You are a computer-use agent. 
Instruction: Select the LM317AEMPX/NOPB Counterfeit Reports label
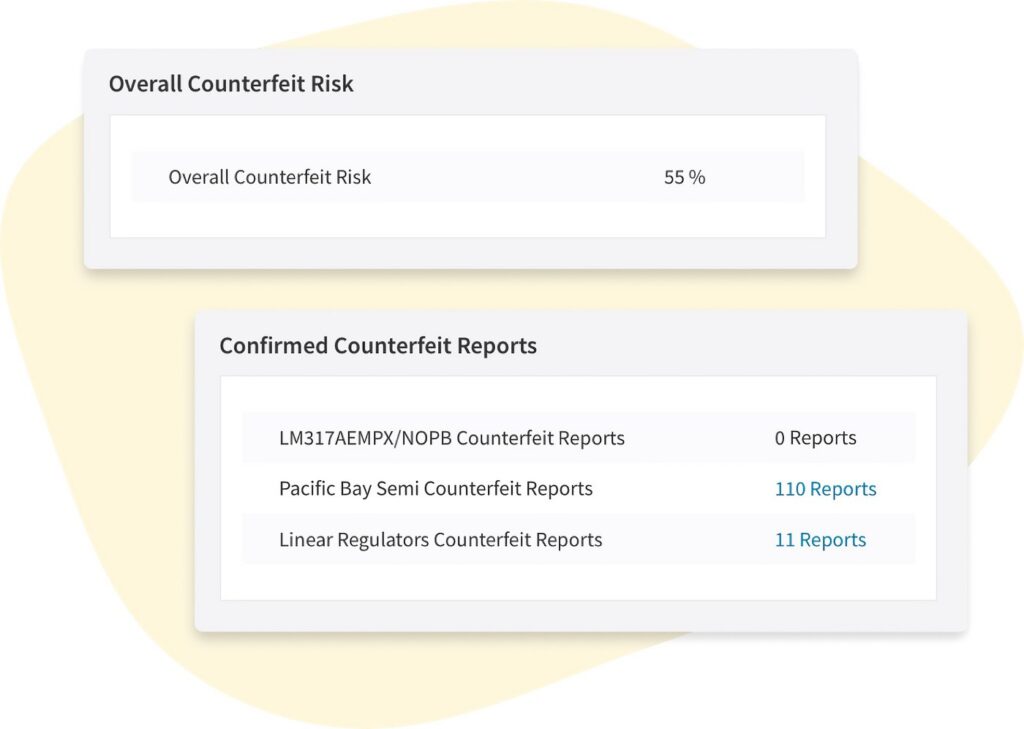[x=452, y=438]
